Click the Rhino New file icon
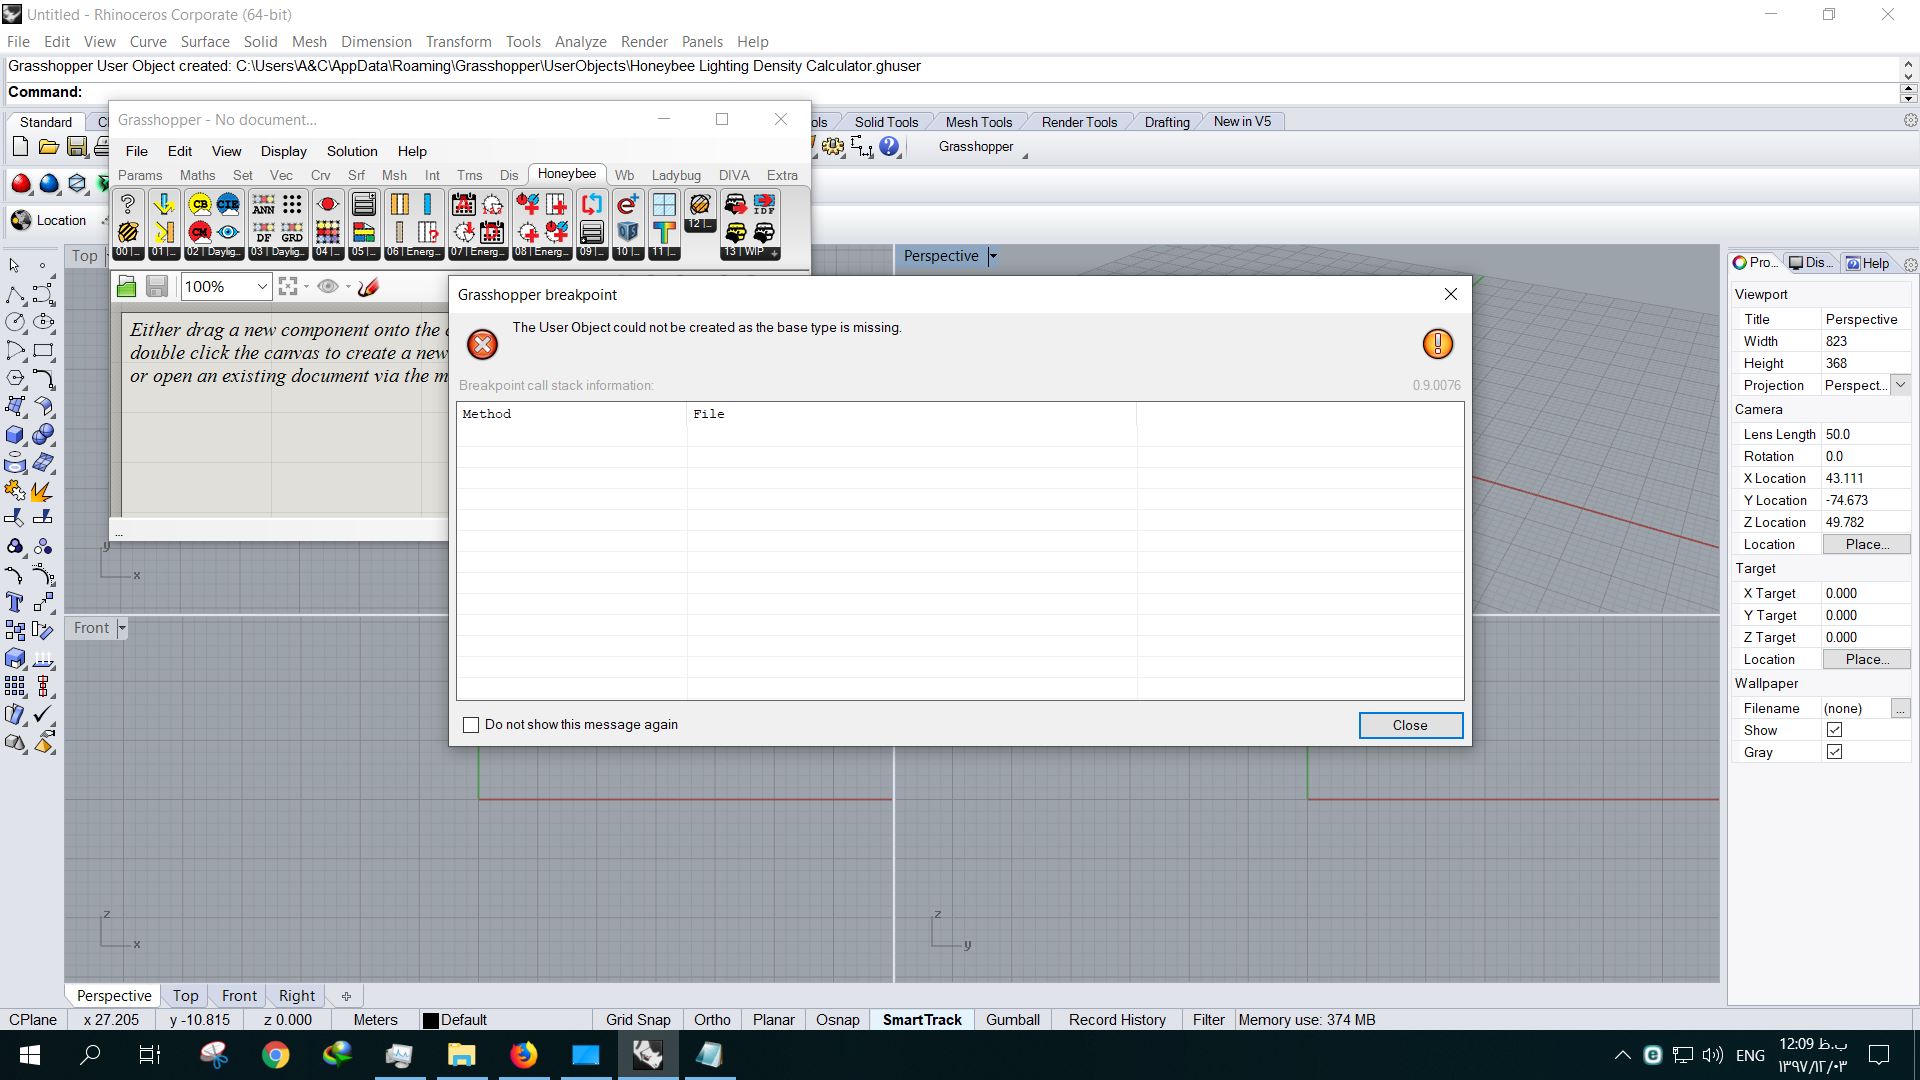This screenshot has height=1080, width=1920. [20, 147]
